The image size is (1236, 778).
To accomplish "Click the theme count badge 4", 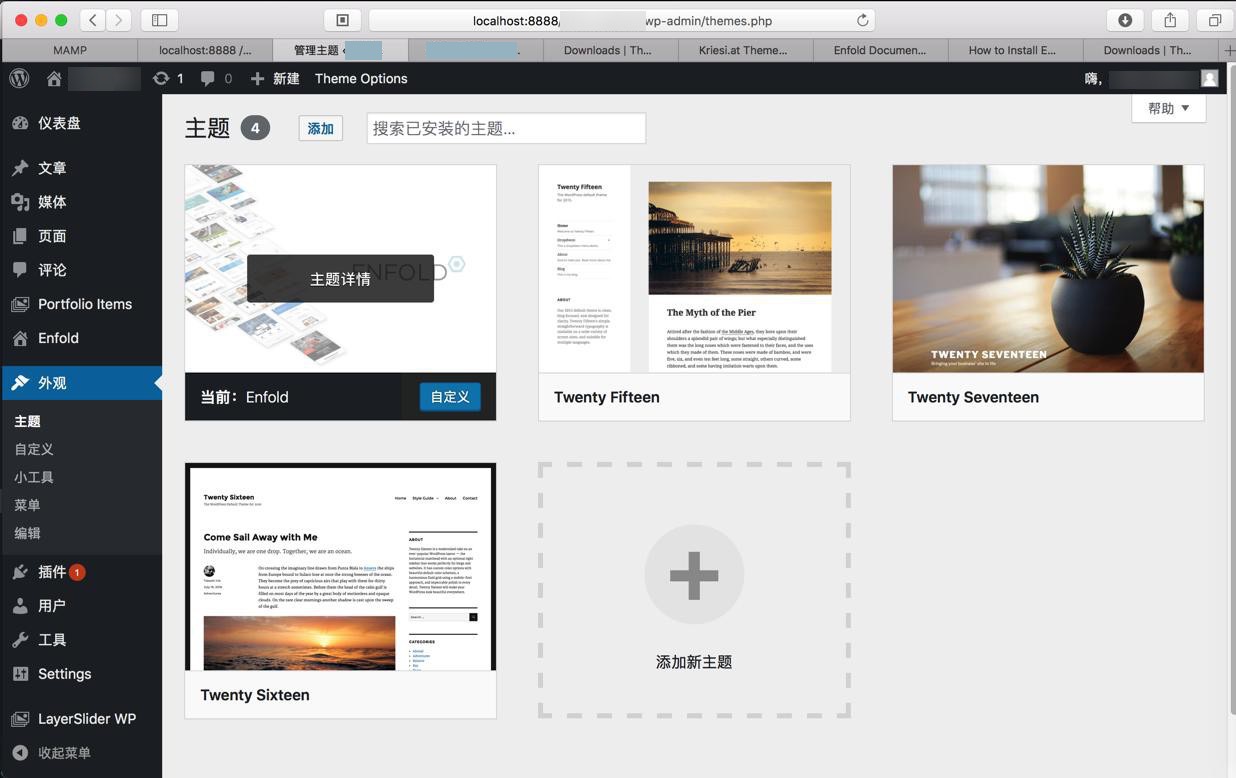I will pyautogui.click(x=255, y=128).
